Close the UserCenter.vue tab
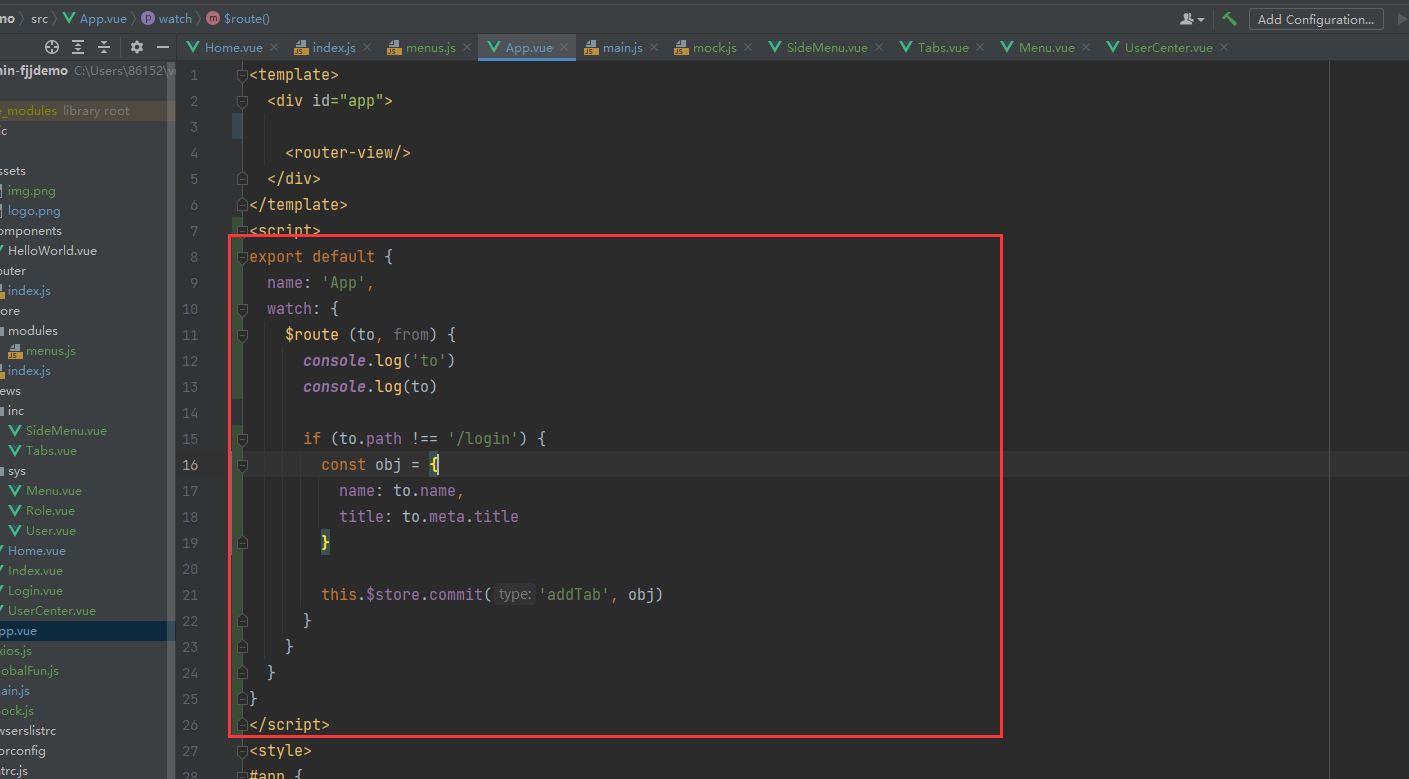Viewport: 1409px width, 779px height. pyautogui.click(x=1224, y=47)
